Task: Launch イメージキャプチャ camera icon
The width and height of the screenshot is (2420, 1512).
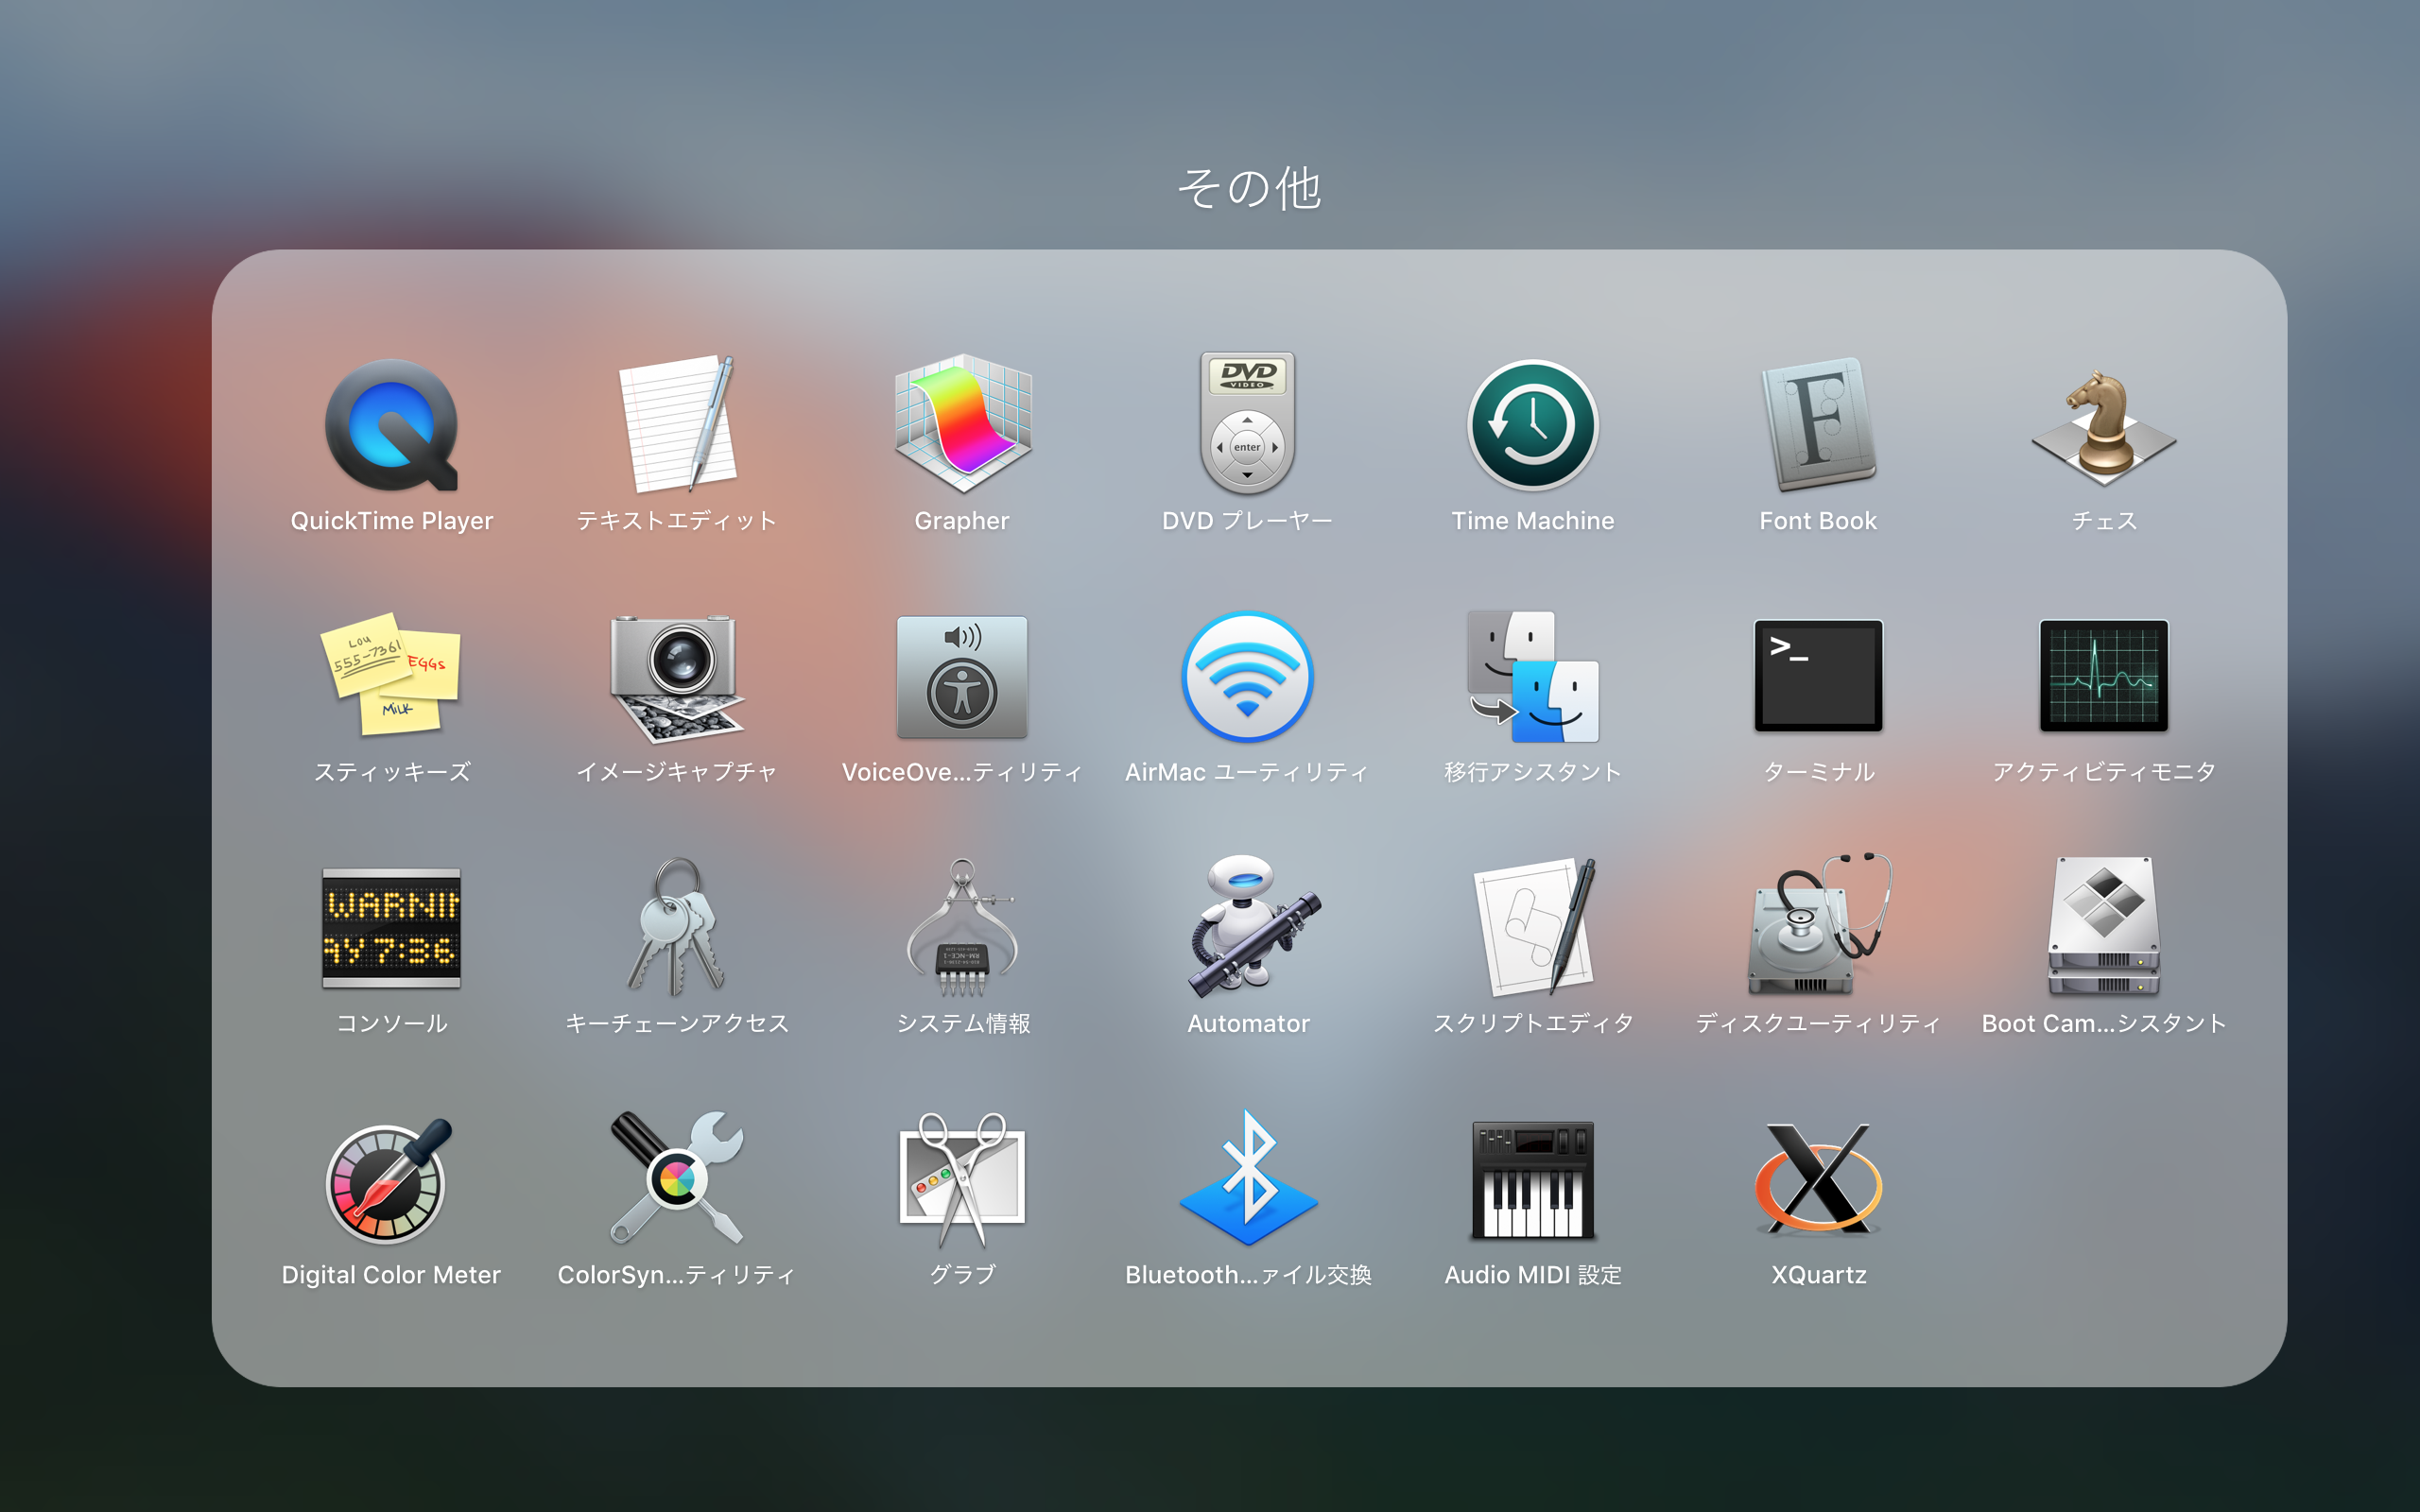Action: pyautogui.click(x=677, y=678)
